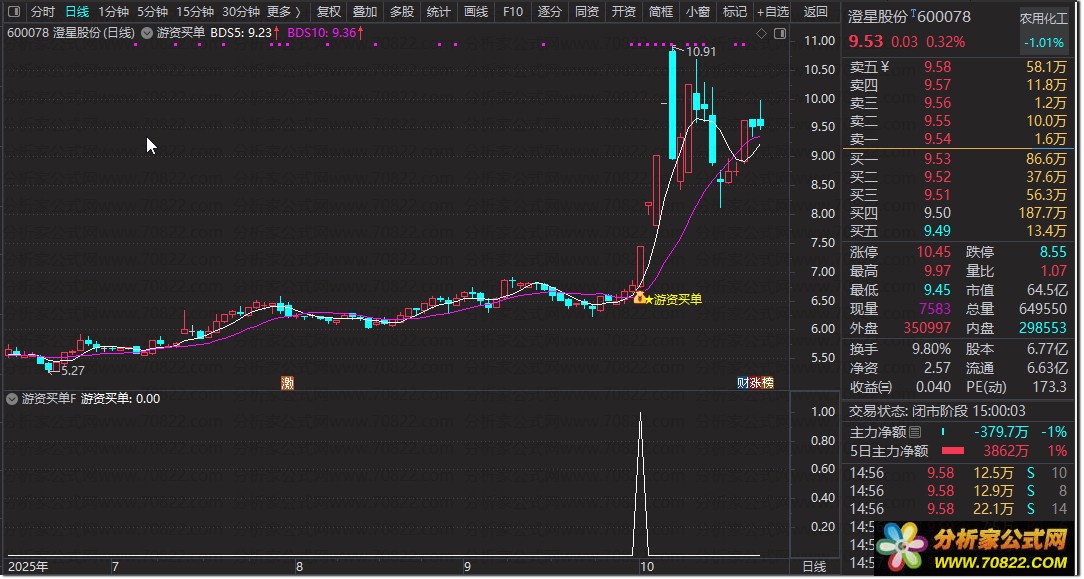Switch to 1分钟 period
The image size is (1084, 579).
tap(113, 12)
